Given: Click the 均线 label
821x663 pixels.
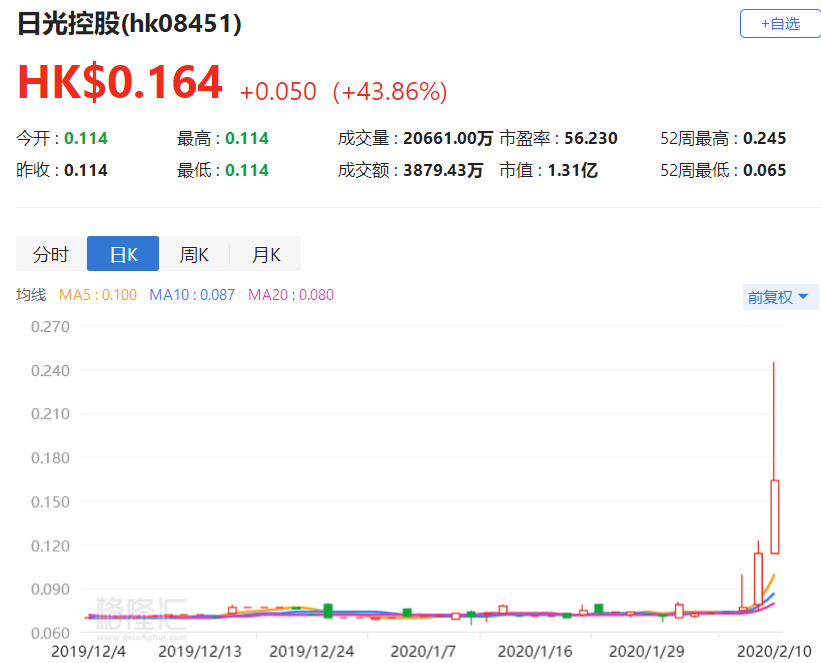Looking at the screenshot, I should (31, 295).
